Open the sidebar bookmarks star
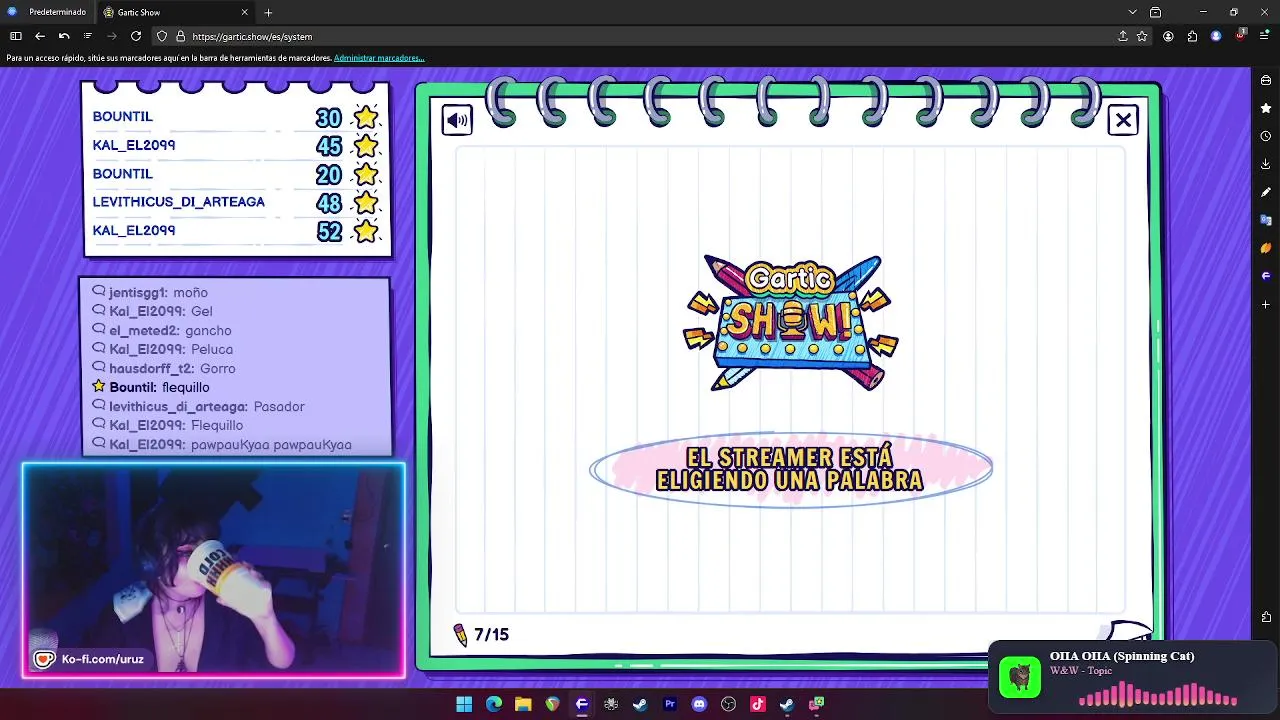The image size is (1280, 720). tap(1266, 108)
